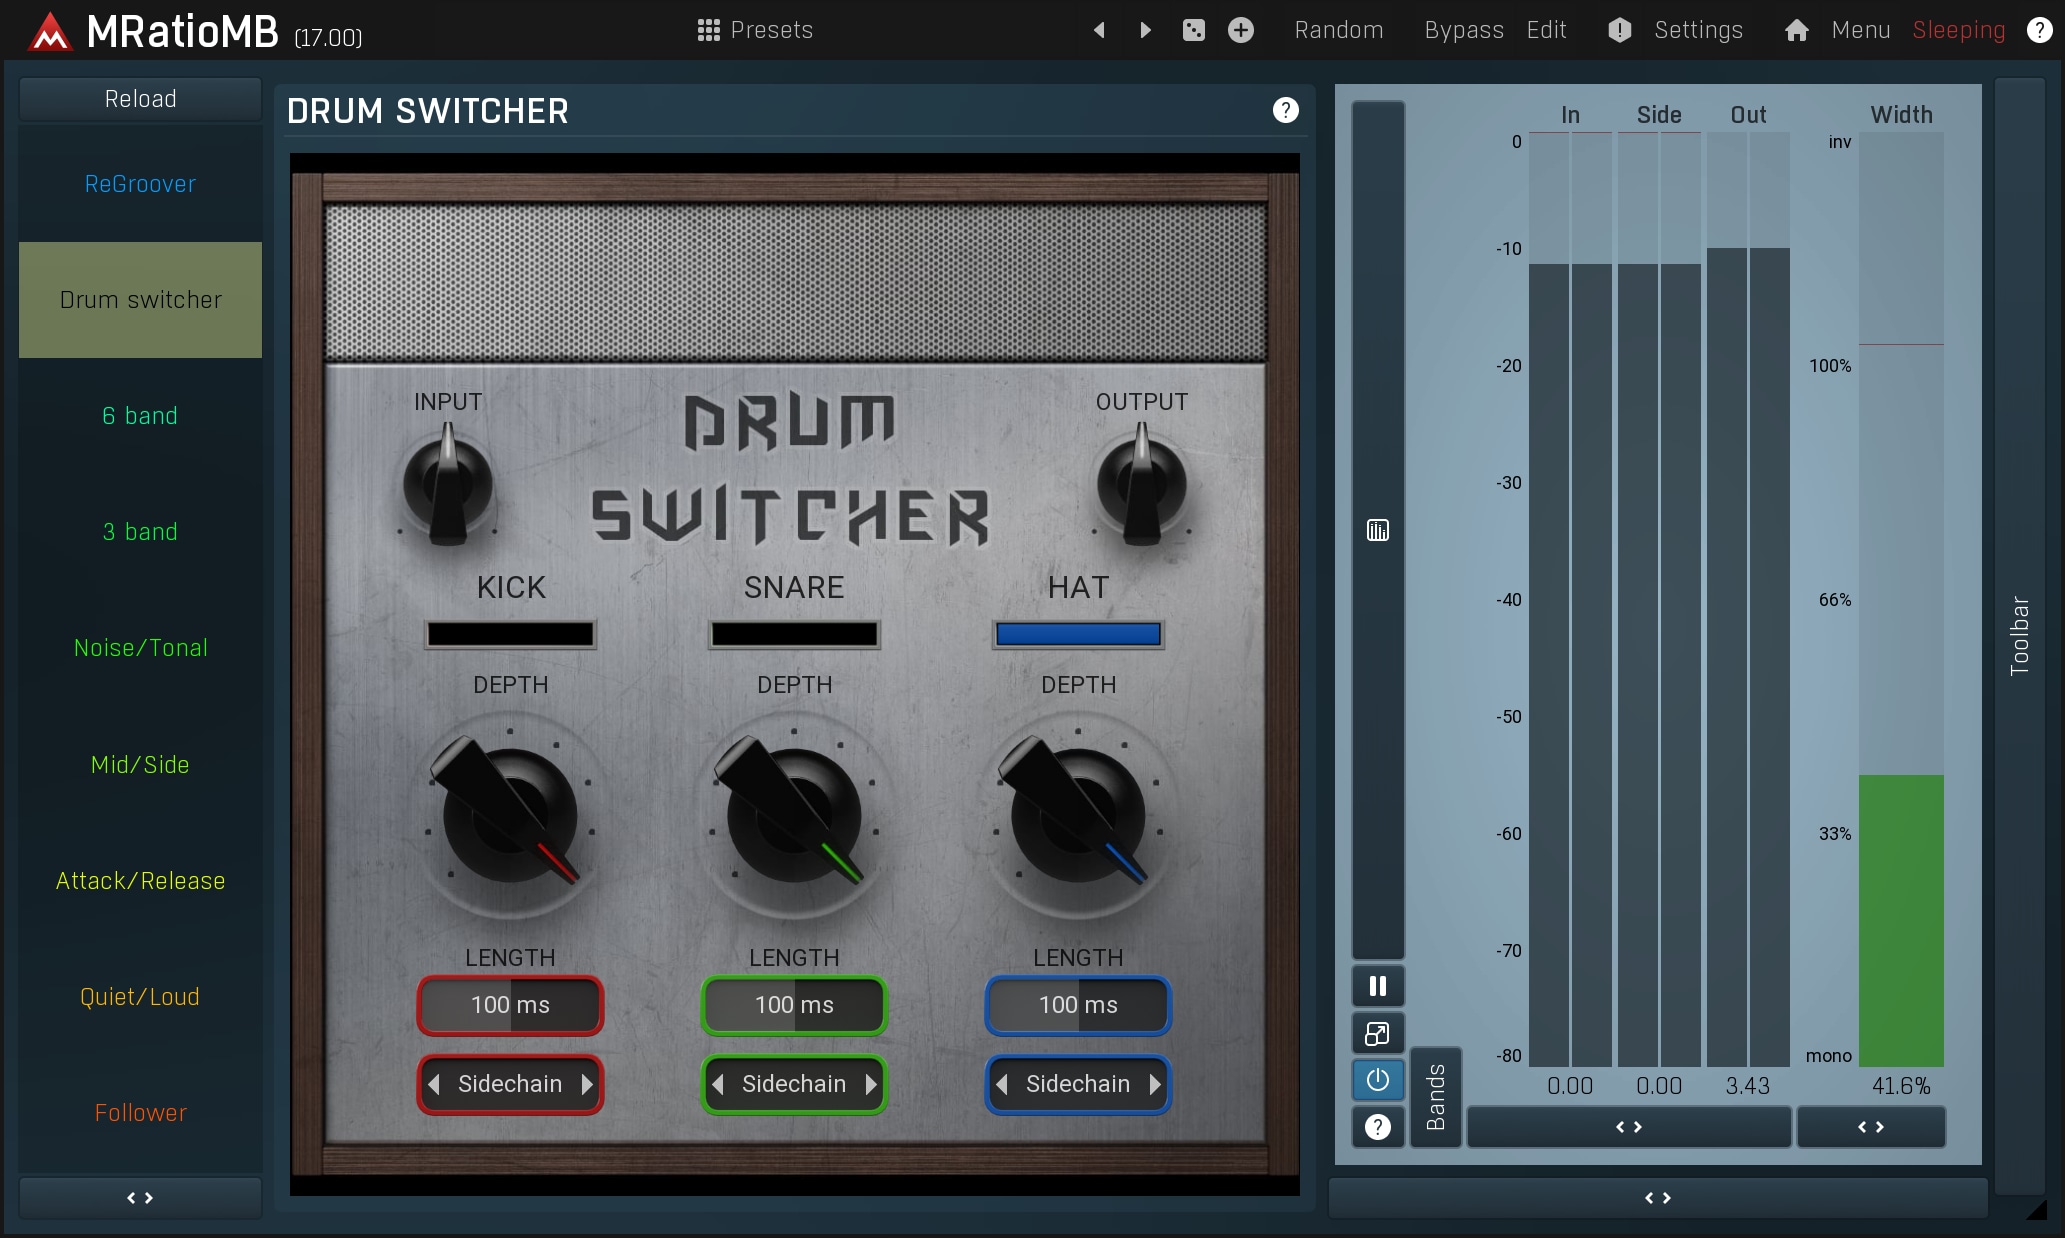Select previous Snare sidechain source arrow
This screenshot has height=1238, width=2065.
pos(718,1084)
